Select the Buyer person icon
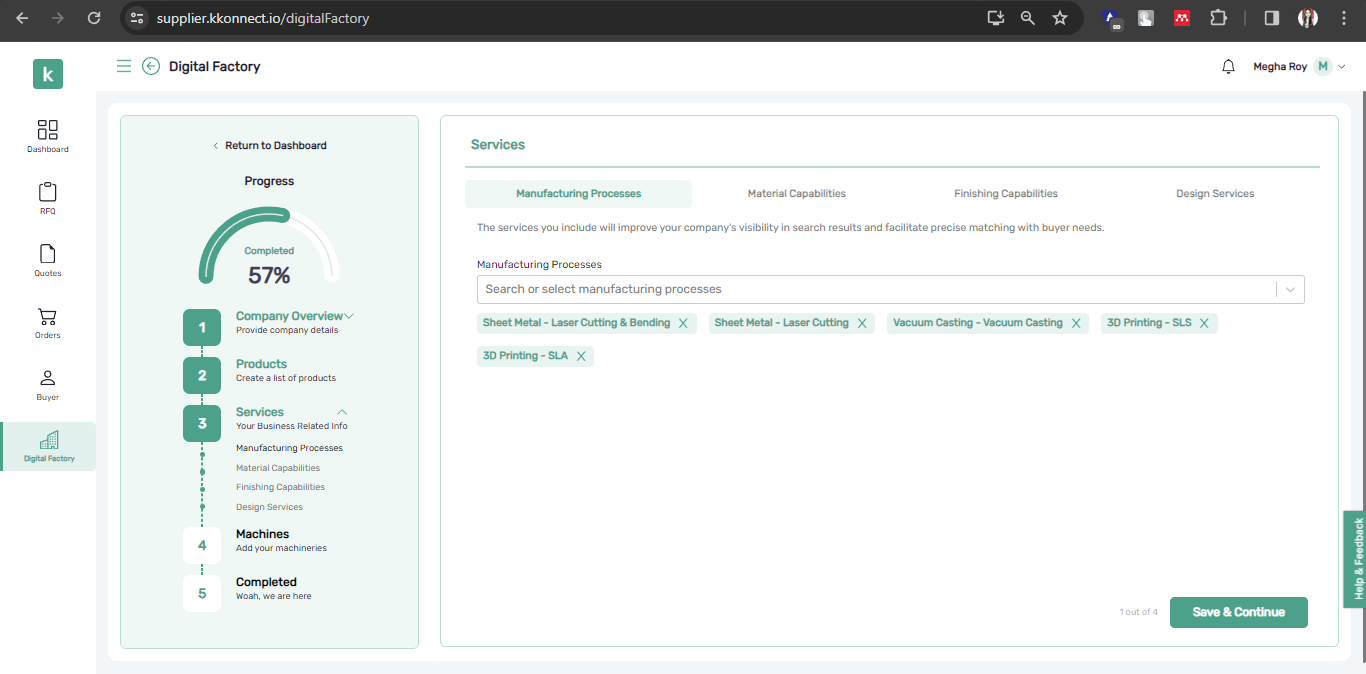The image size is (1366, 674). (48, 379)
